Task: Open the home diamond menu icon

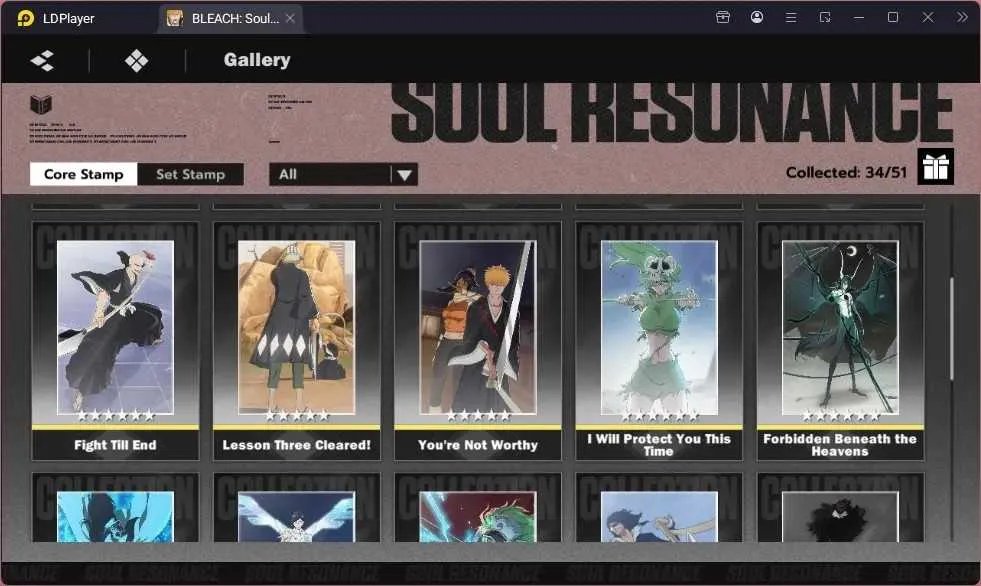Action: pos(136,61)
